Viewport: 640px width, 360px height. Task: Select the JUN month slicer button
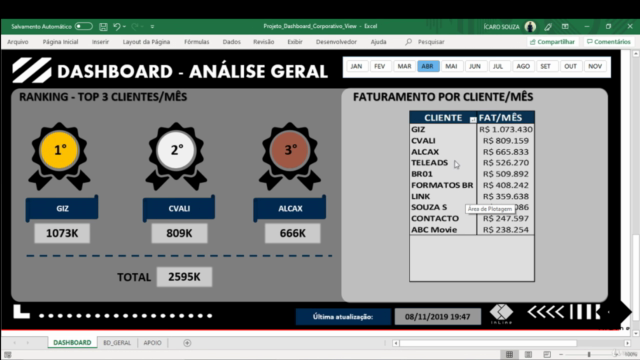click(475, 66)
